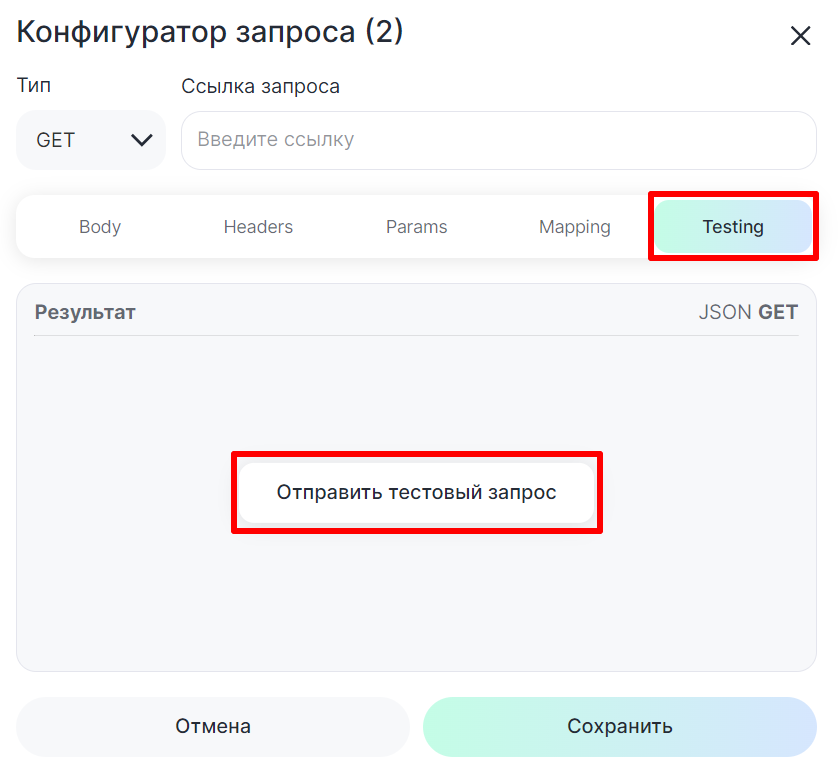Click the chevron arrow beside GET
Screen dimensions: 840x781
[x=141, y=140]
